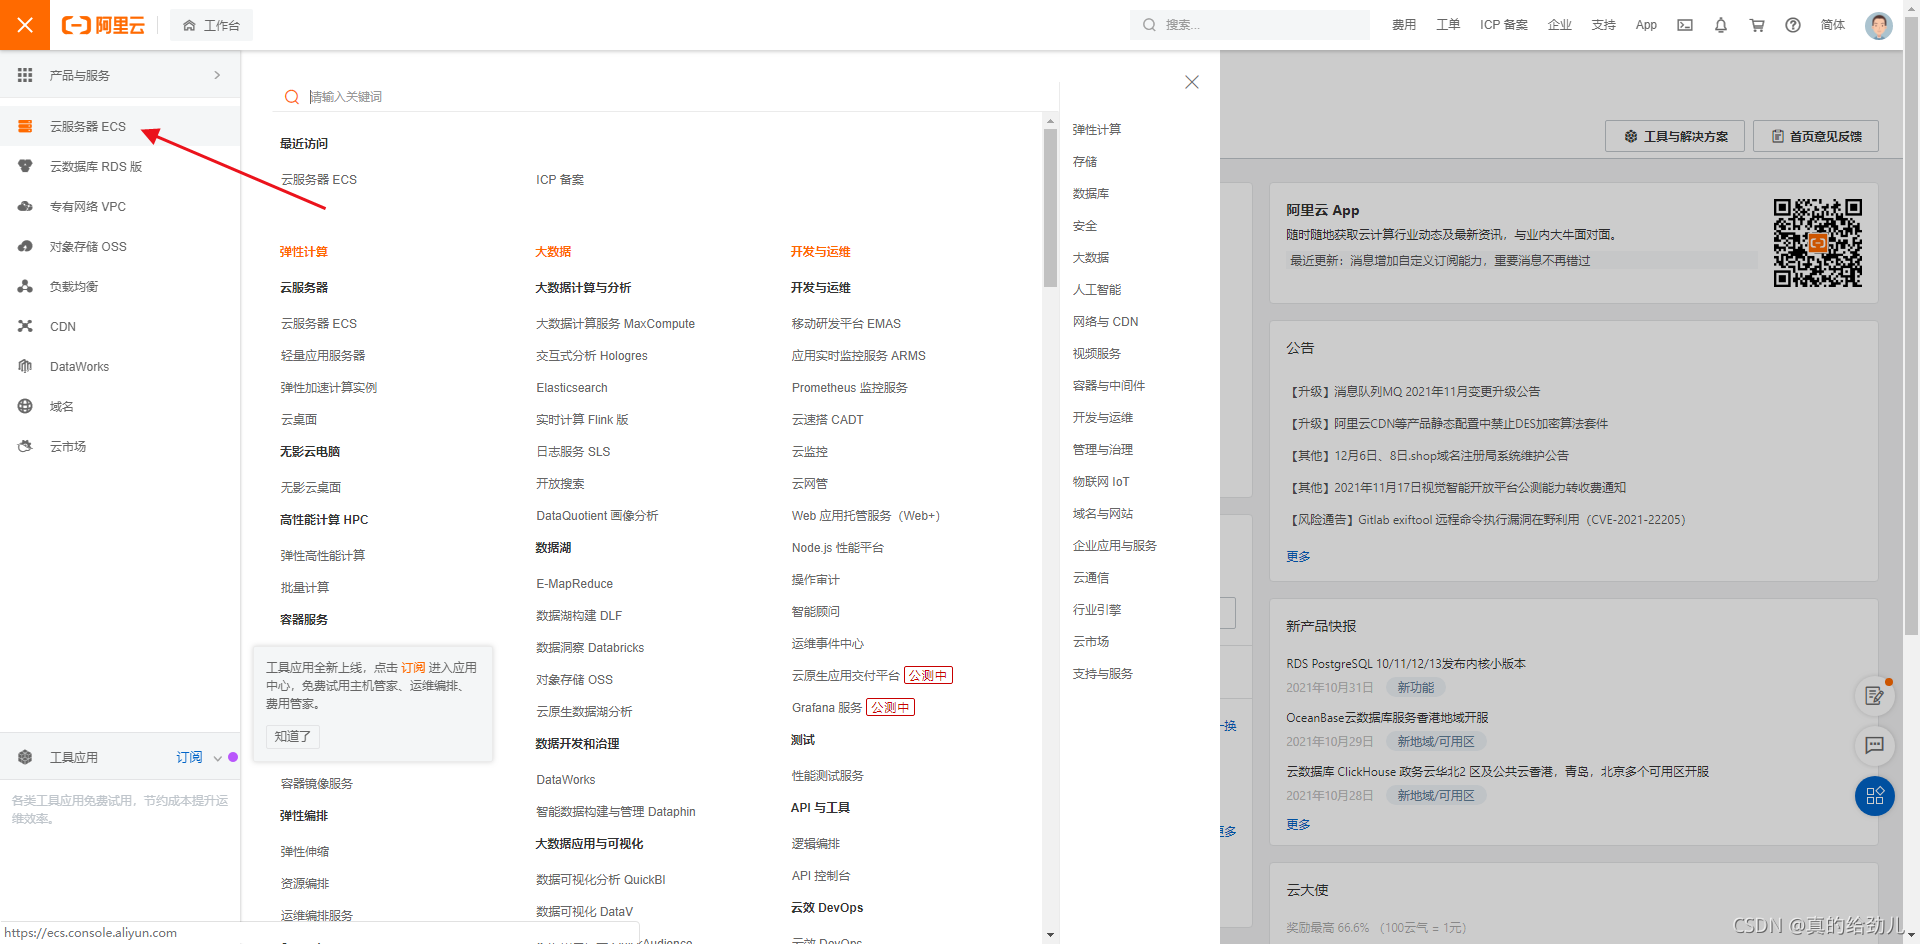
Task: Open the 专有网络 VPC sidebar icon
Action: coord(25,207)
